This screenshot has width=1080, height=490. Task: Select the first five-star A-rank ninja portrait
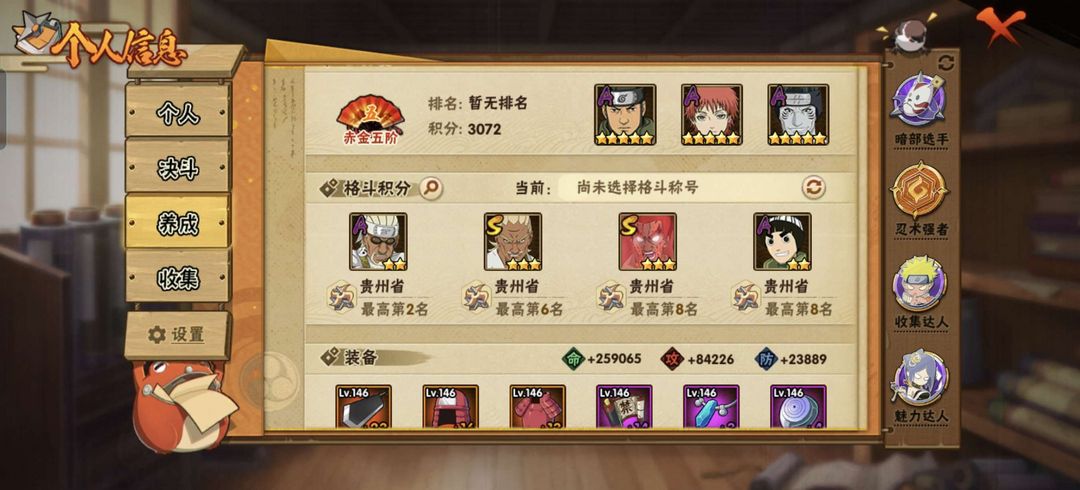click(x=625, y=114)
